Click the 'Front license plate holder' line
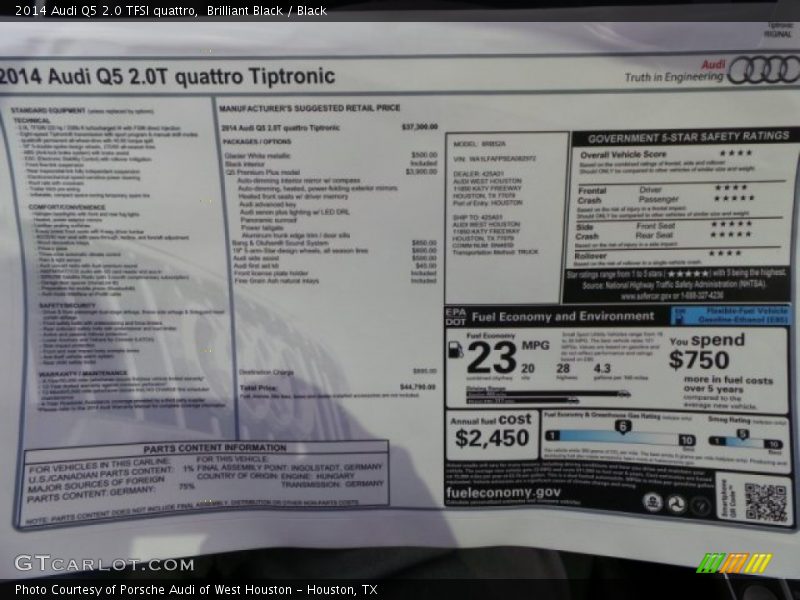 click(271, 273)
